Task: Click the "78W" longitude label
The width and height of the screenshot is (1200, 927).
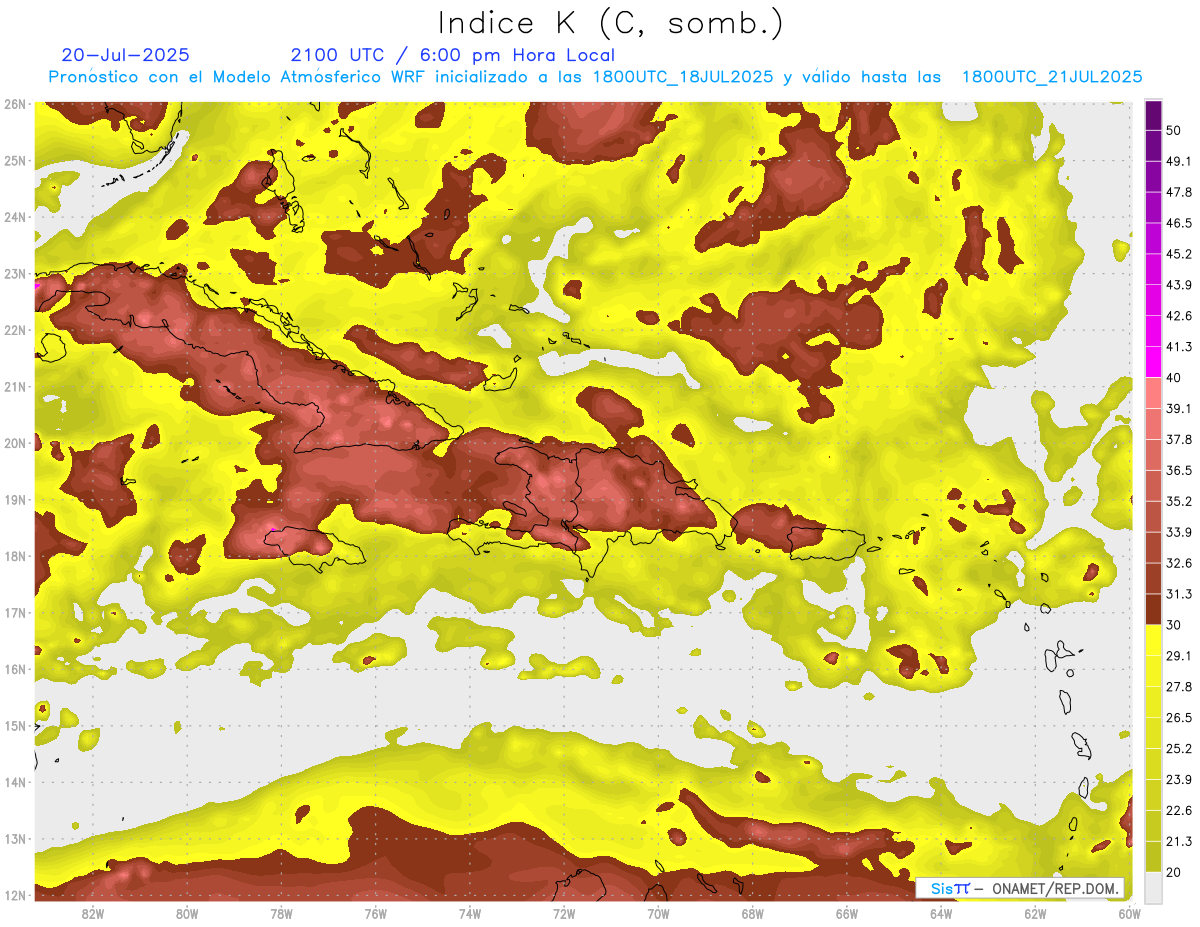Action: [x=281, y=912]
